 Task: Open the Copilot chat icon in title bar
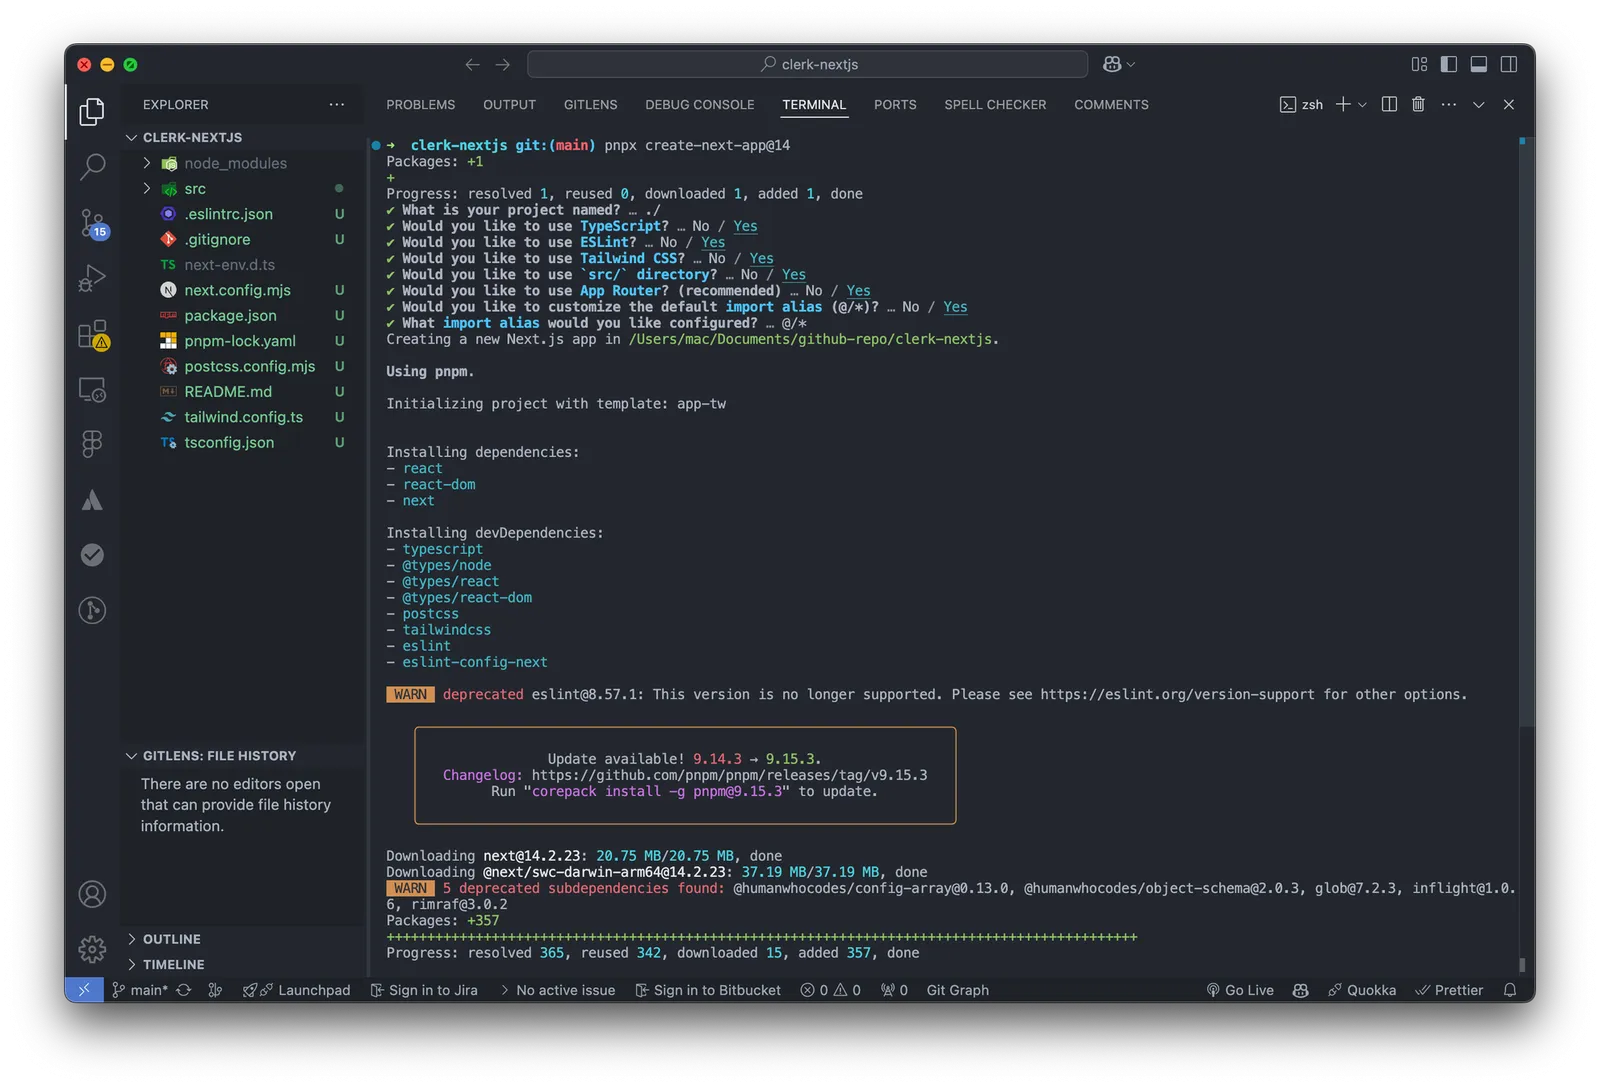pos(1112,64)
